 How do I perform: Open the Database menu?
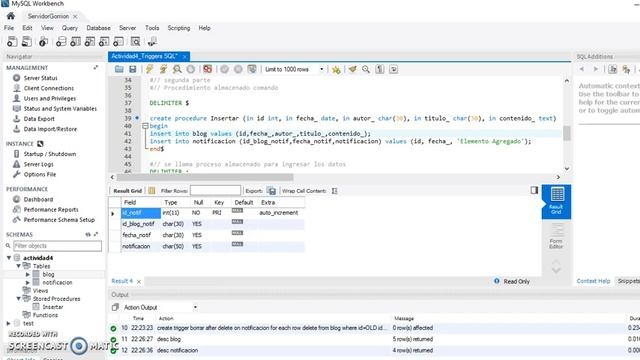click(98, 28)
